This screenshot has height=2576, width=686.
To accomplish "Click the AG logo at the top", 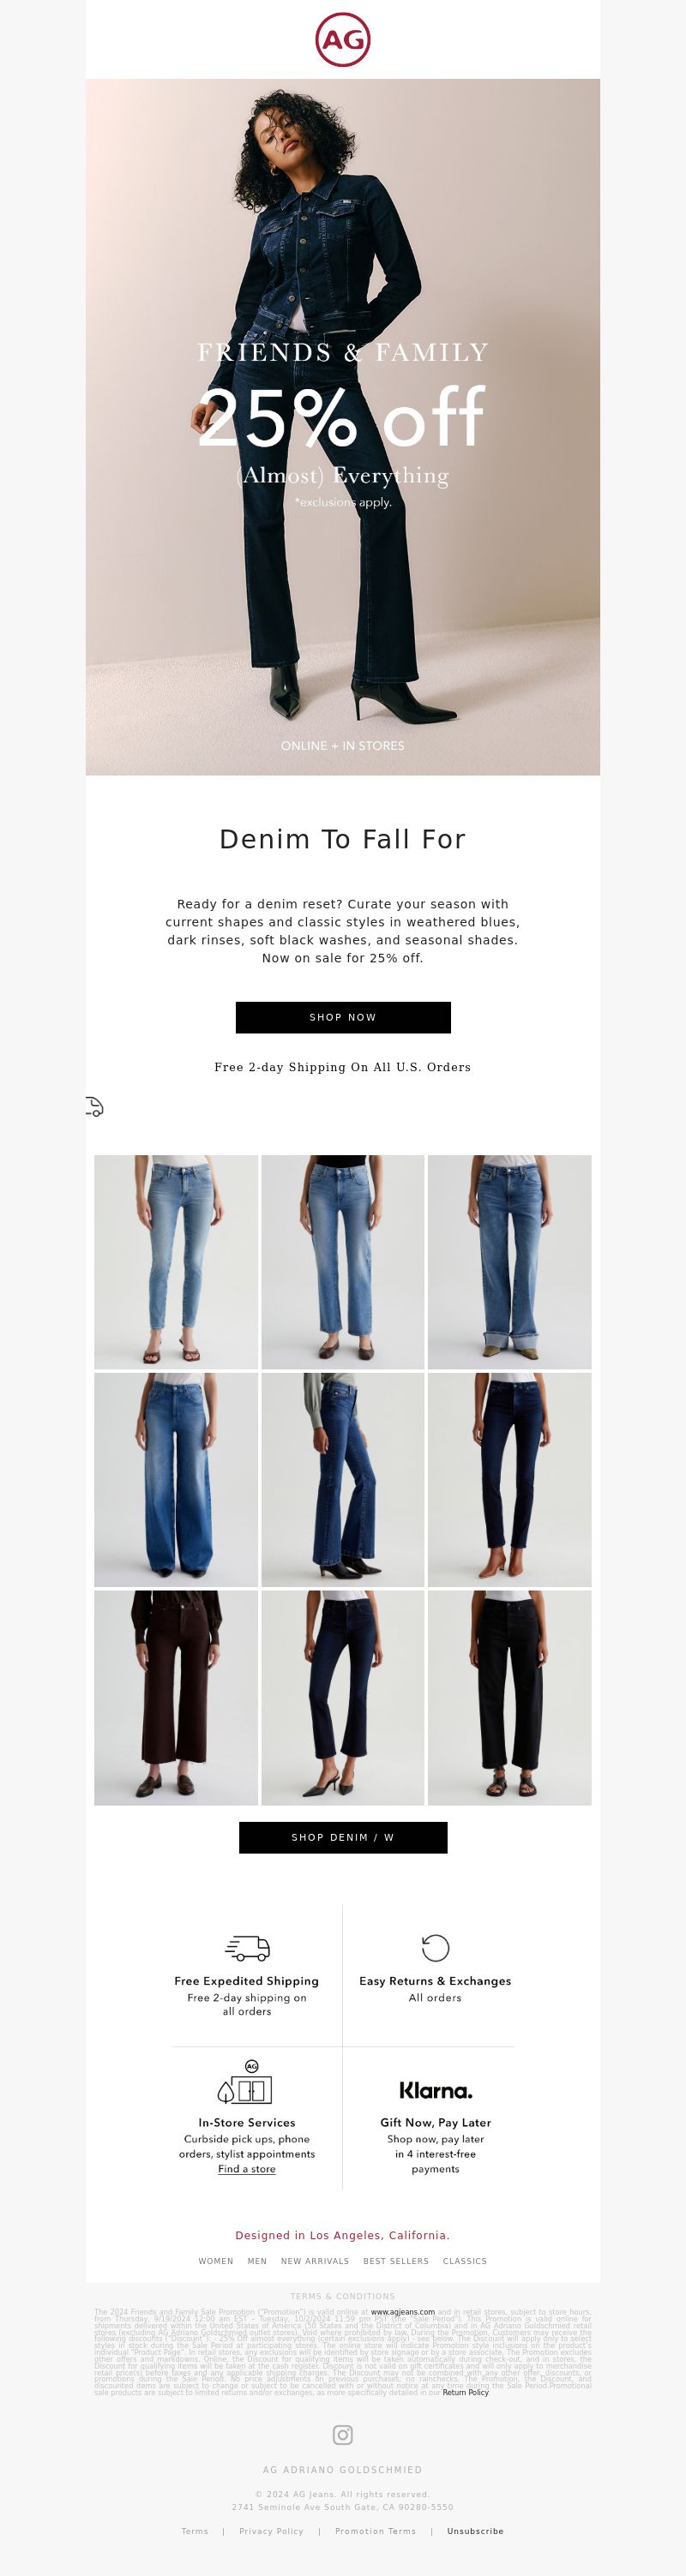I will [x=343, y=40].
